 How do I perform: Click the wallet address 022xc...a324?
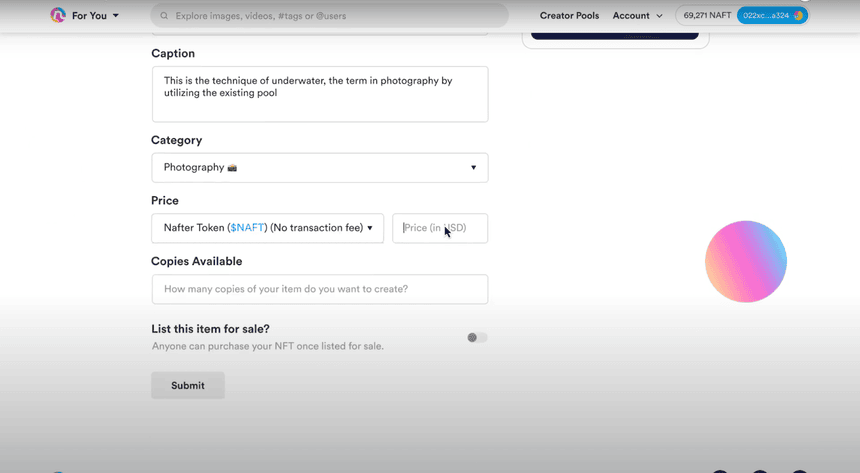765,16
